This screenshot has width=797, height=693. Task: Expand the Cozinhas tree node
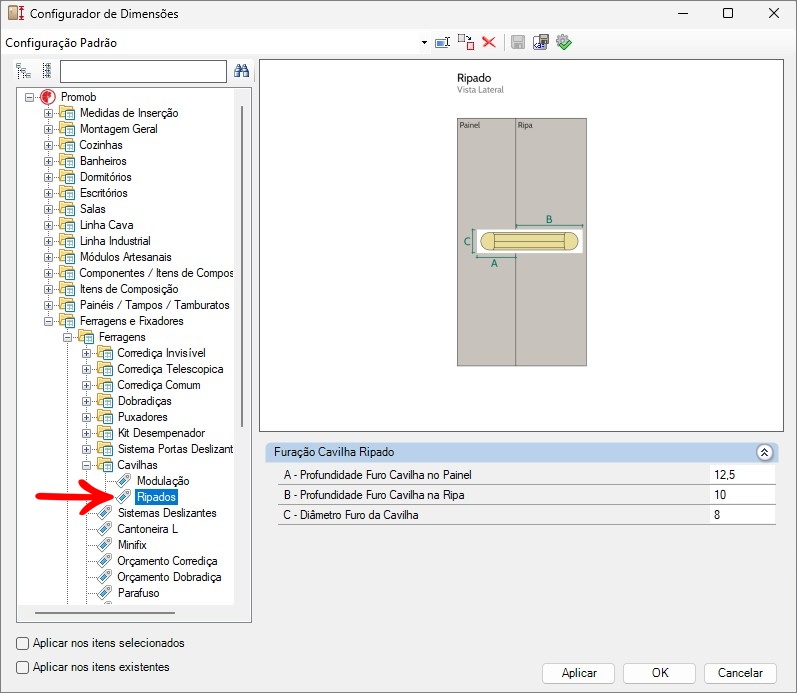(48, 145)
